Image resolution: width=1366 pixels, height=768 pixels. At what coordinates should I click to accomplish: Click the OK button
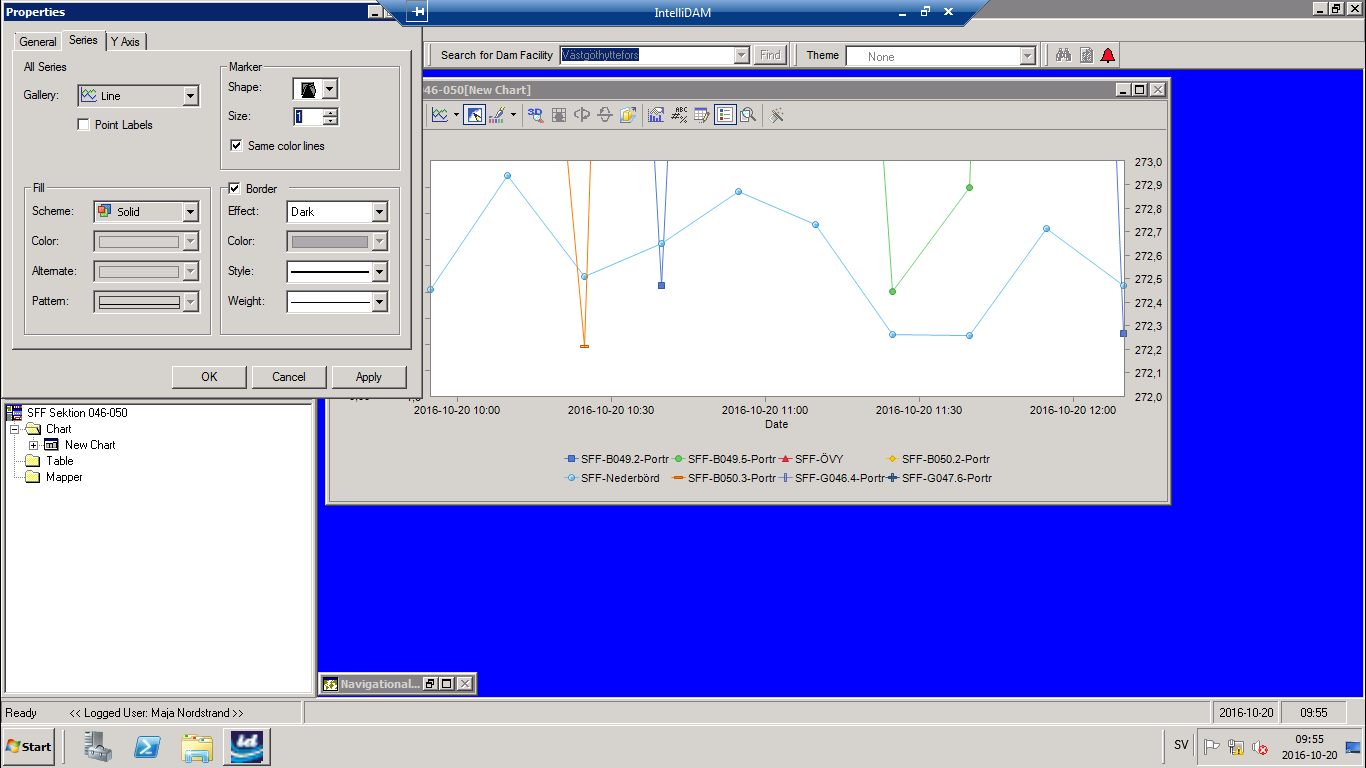[x=209, y=377]
